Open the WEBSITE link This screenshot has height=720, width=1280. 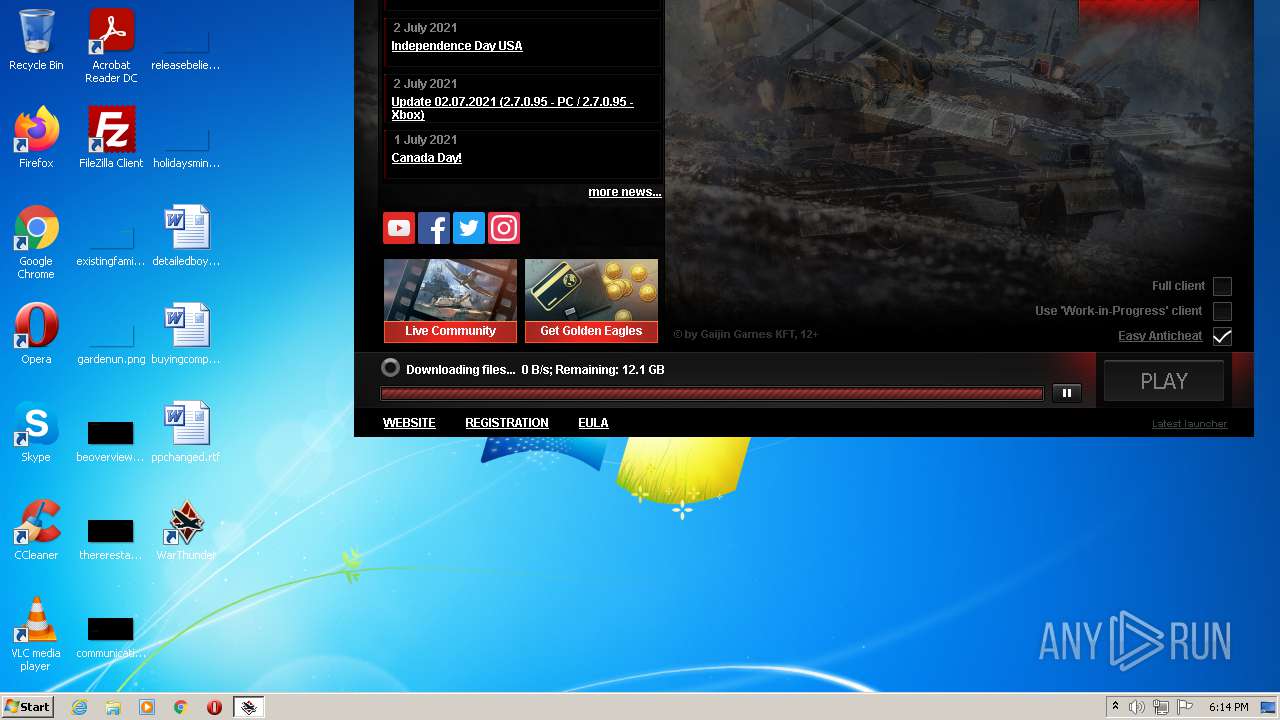point(409,423)
